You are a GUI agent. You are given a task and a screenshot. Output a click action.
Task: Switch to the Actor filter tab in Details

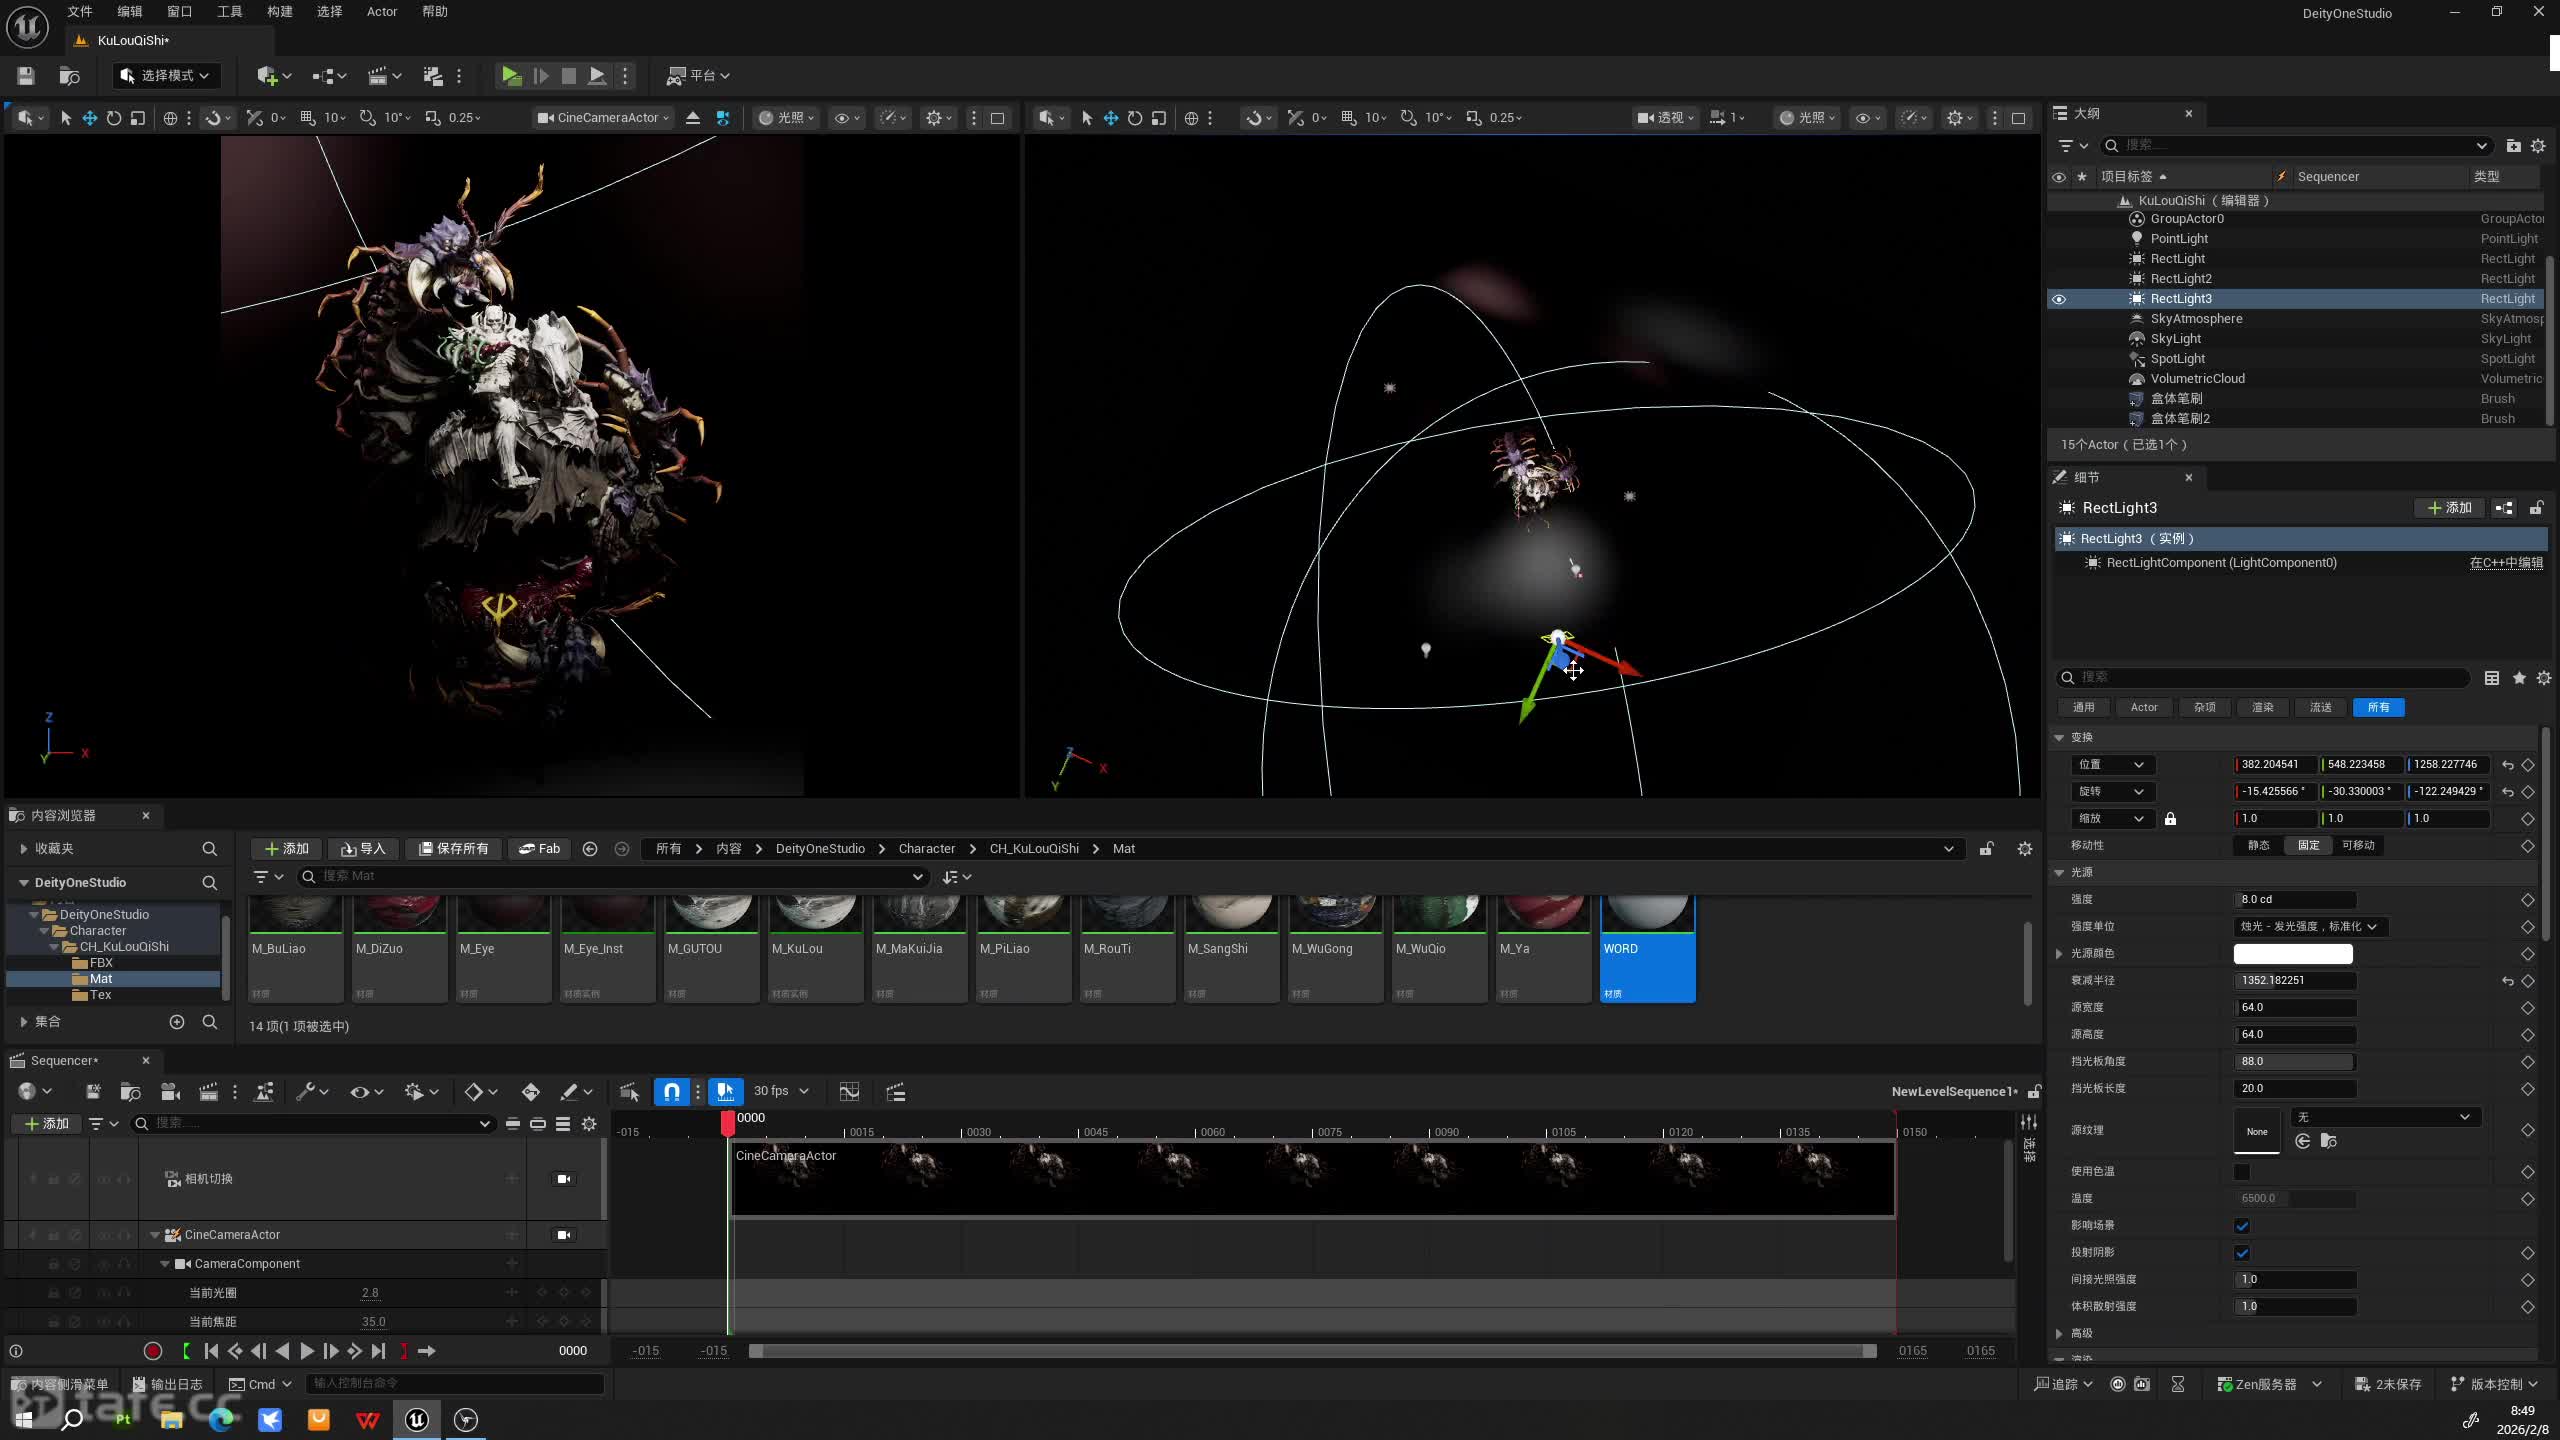click(2143, 708)
